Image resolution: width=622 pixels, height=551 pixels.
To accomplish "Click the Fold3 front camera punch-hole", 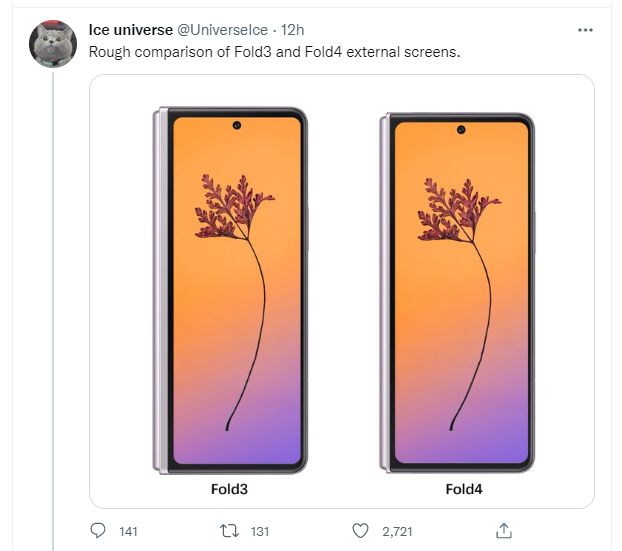I will 239,126.
